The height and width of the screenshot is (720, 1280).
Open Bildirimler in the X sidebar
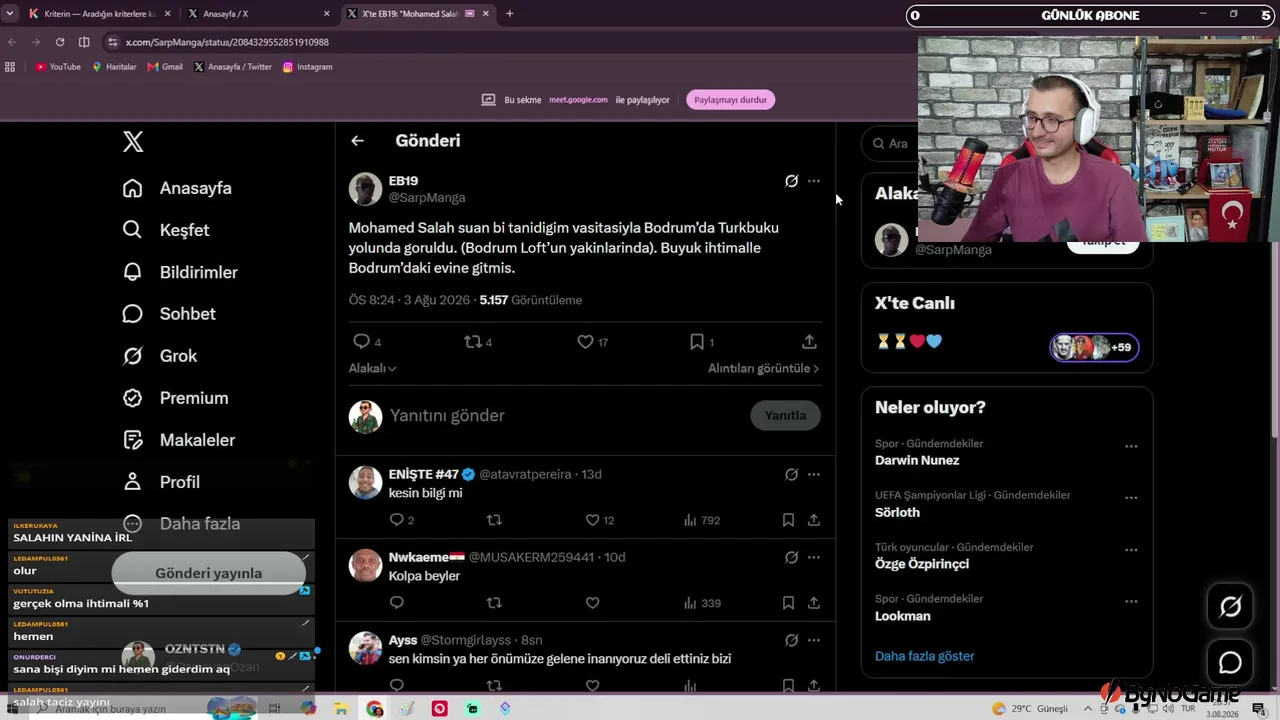180,272
